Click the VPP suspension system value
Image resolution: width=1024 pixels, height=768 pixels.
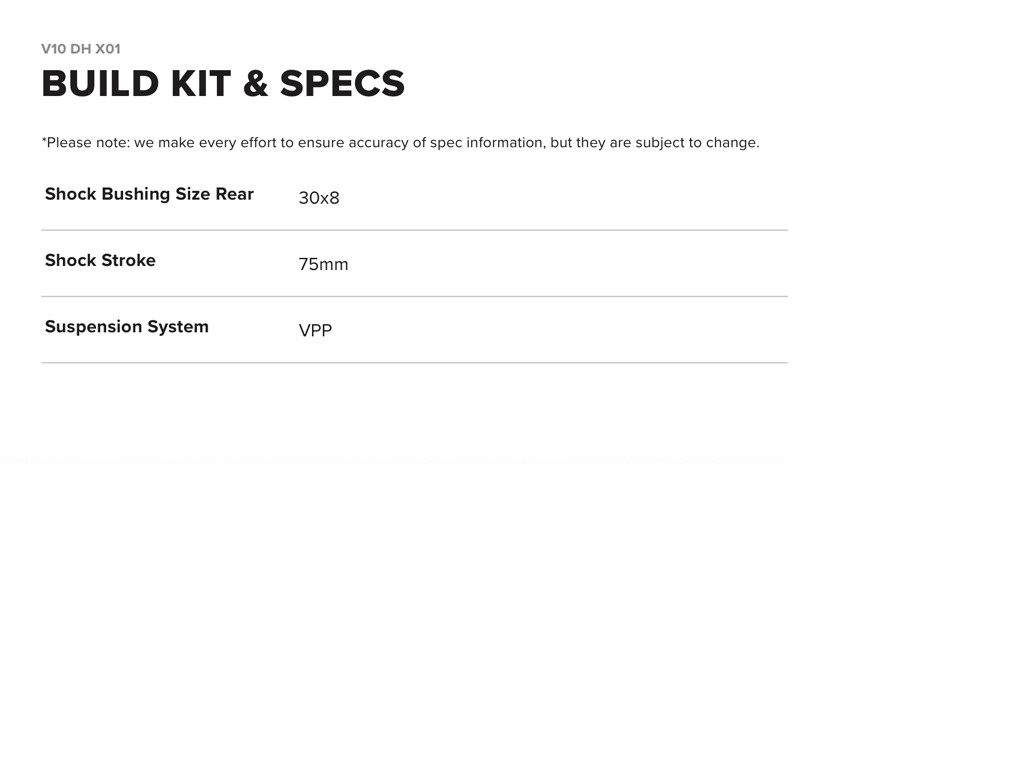(x=315, y=331)
